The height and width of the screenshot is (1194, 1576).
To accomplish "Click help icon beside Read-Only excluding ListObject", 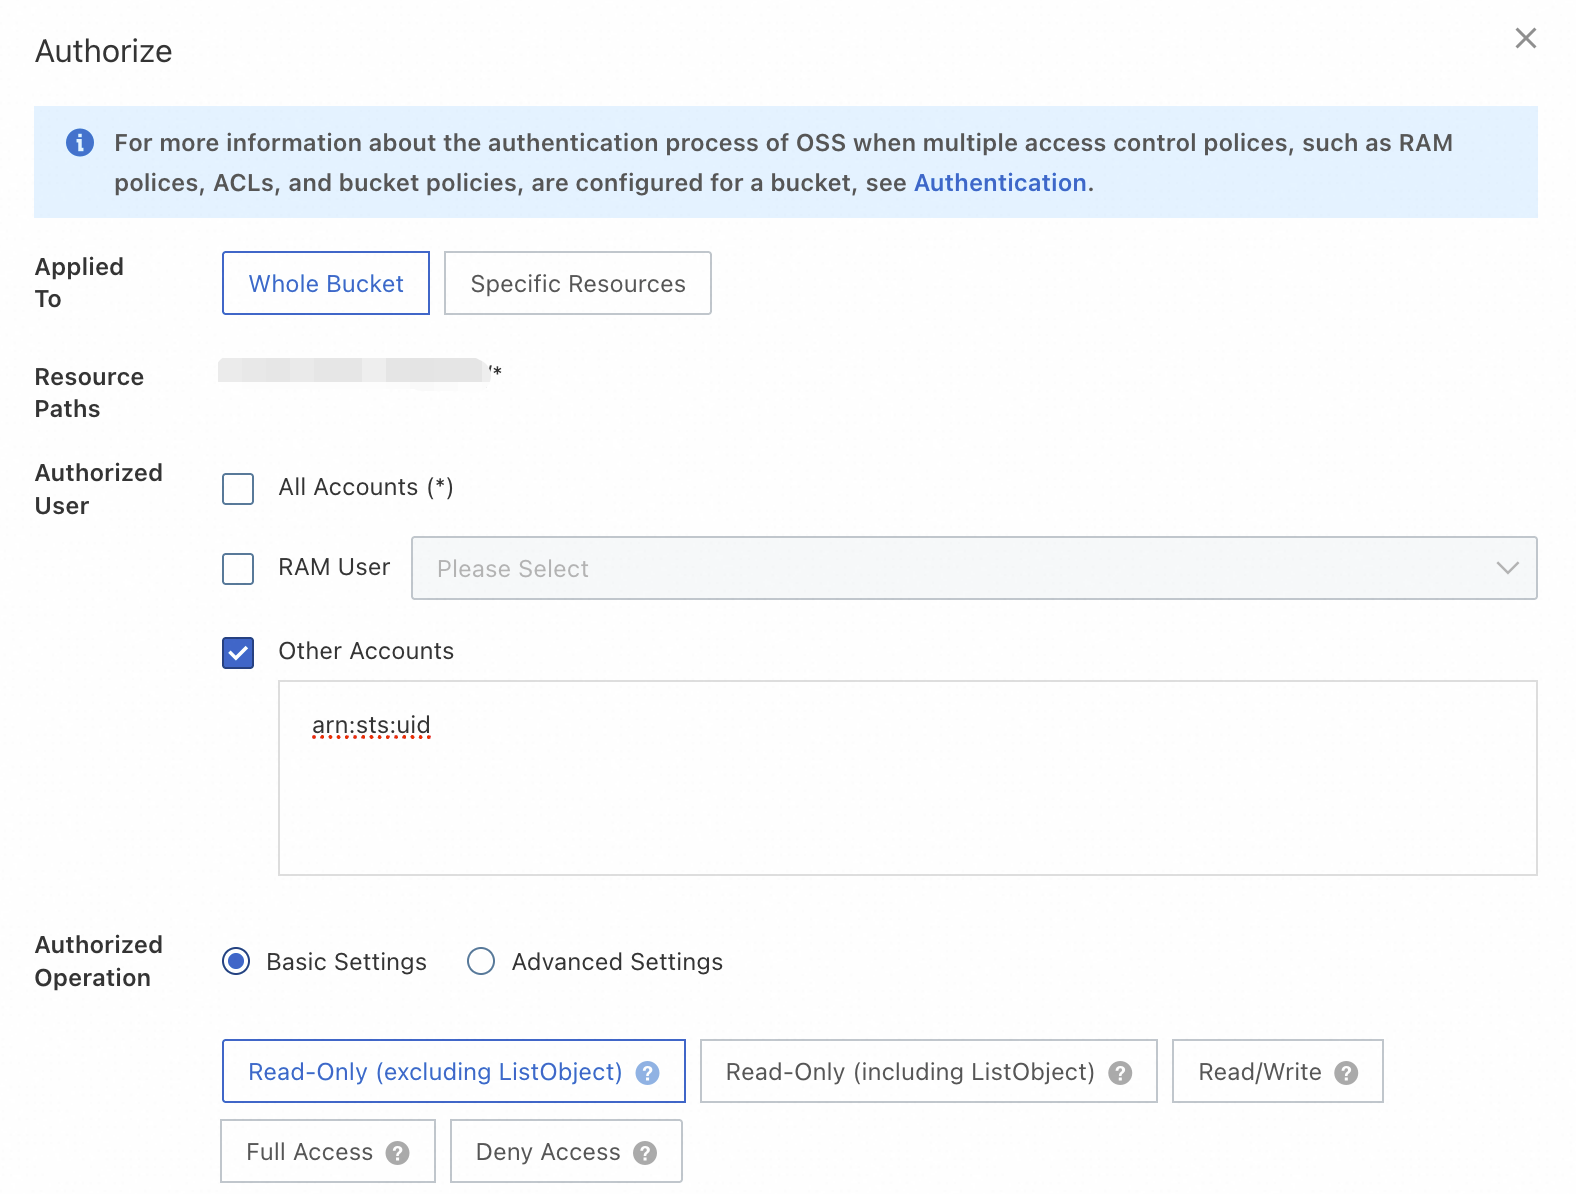I will click(648, 1073).
